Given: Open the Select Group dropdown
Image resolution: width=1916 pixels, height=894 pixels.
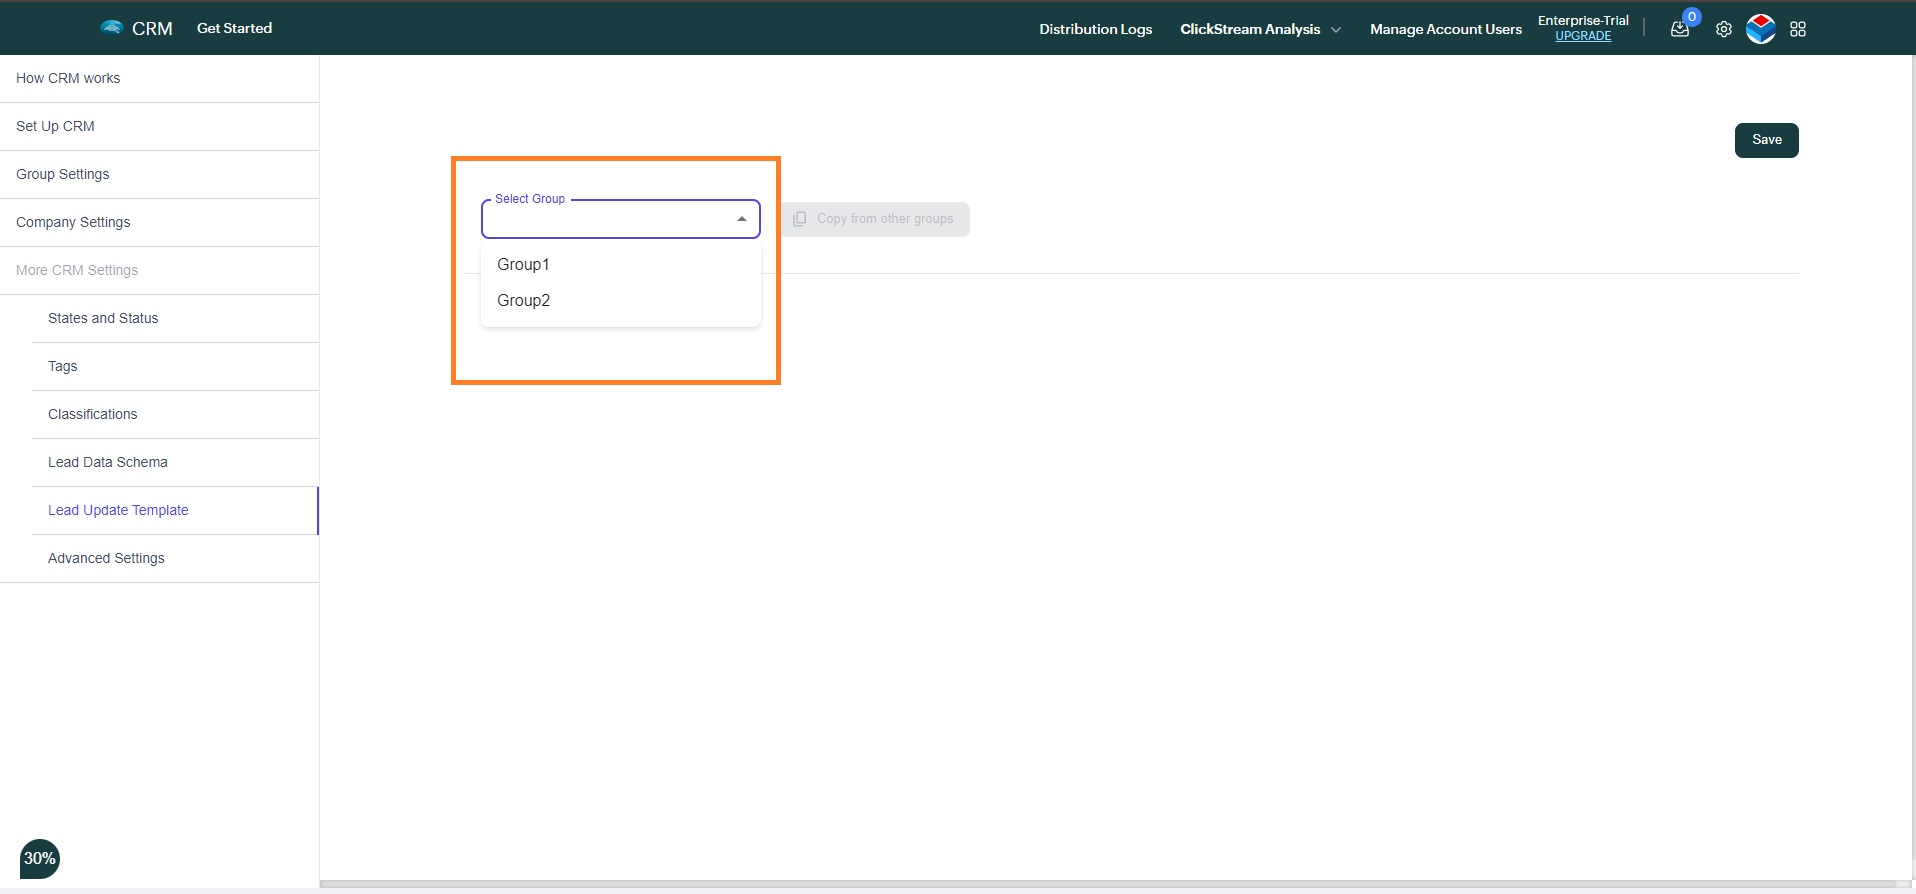Looking at the screenshot, I should [621, 219].
